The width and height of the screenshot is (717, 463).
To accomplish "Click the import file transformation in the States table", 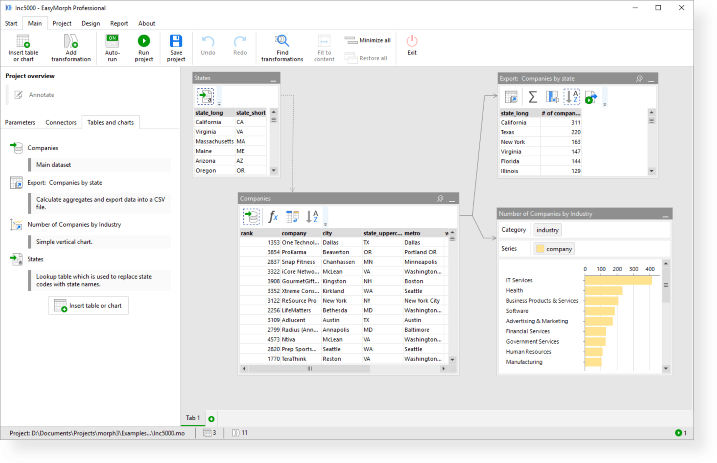I will pyautogui.click(x=205, y=96).
